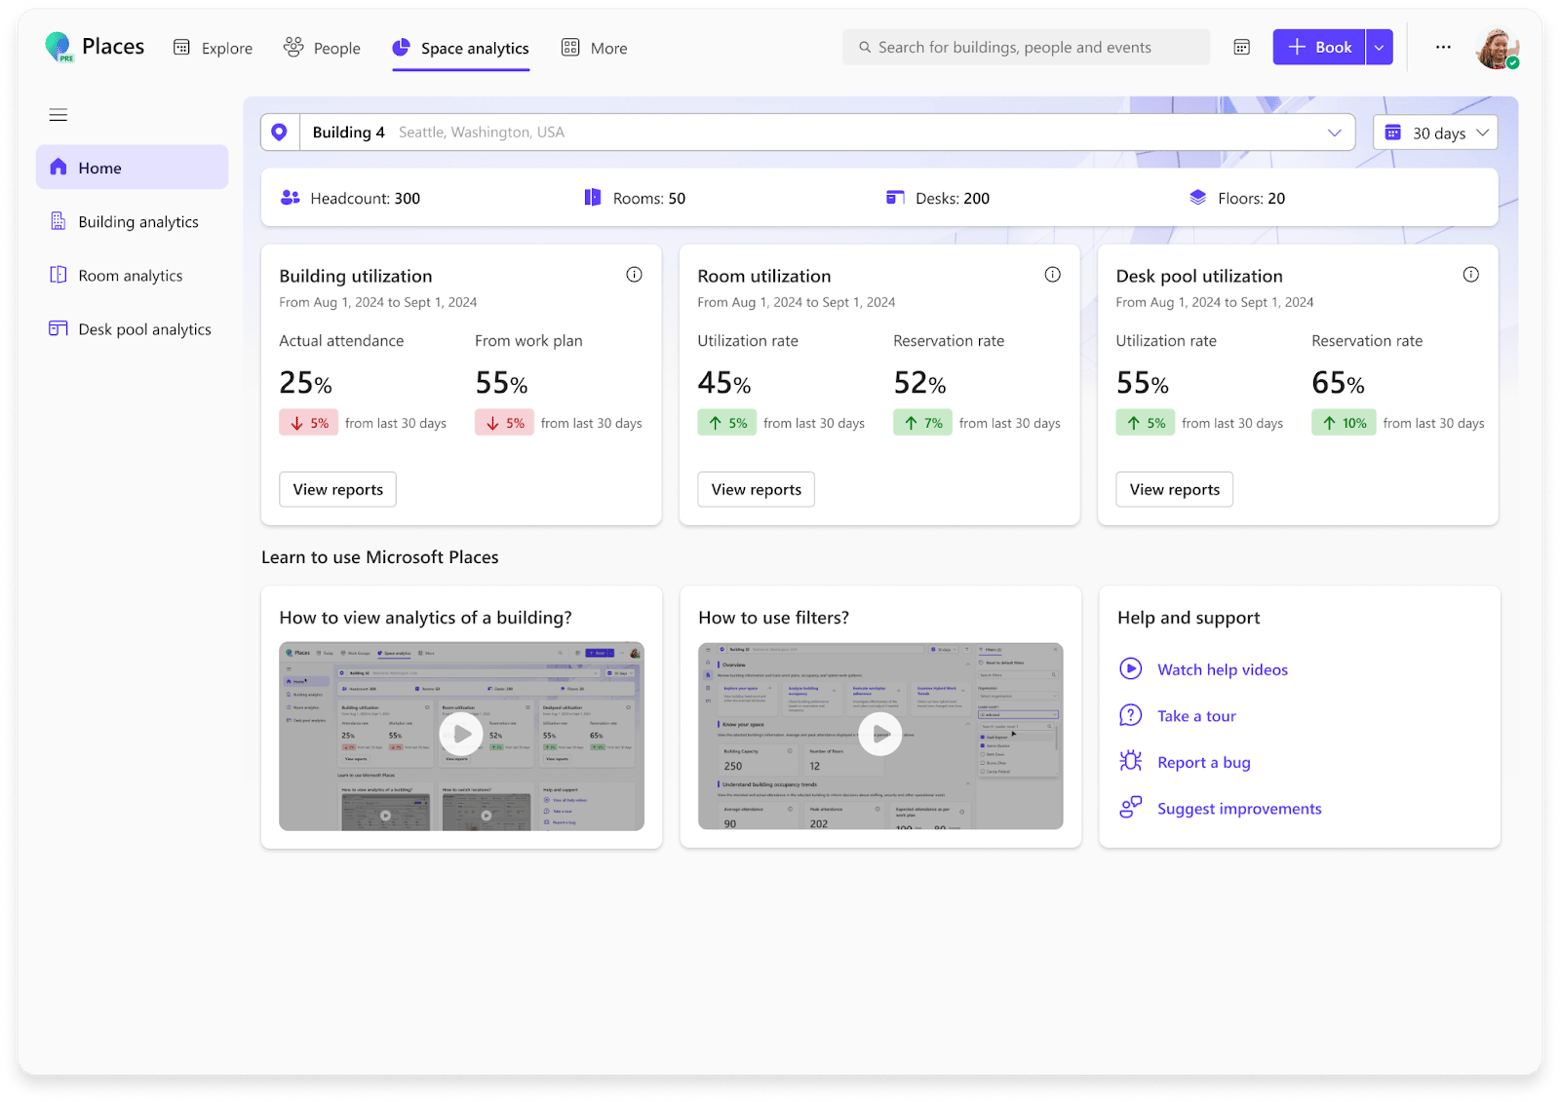Open the Take a tour link
The height and width of the screenshot is (1102, 1560).
tap(1196, 715)
